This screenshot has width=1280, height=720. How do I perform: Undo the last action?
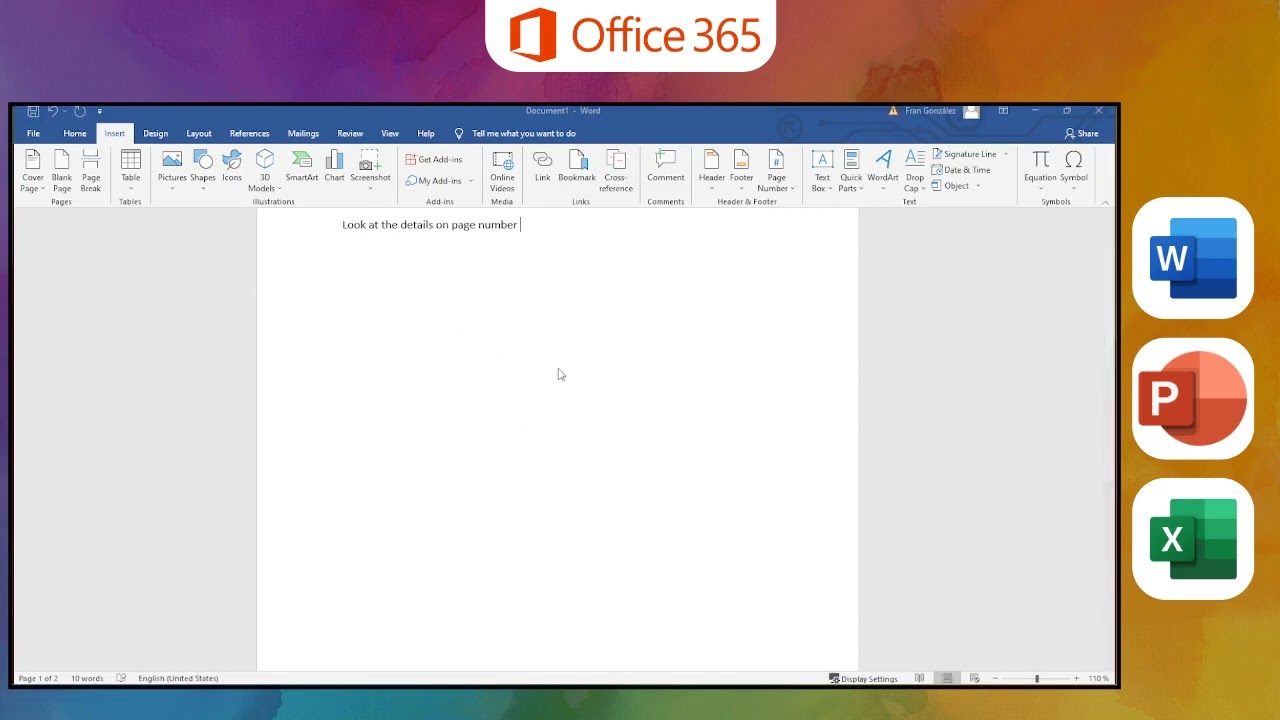click(53, 111)
